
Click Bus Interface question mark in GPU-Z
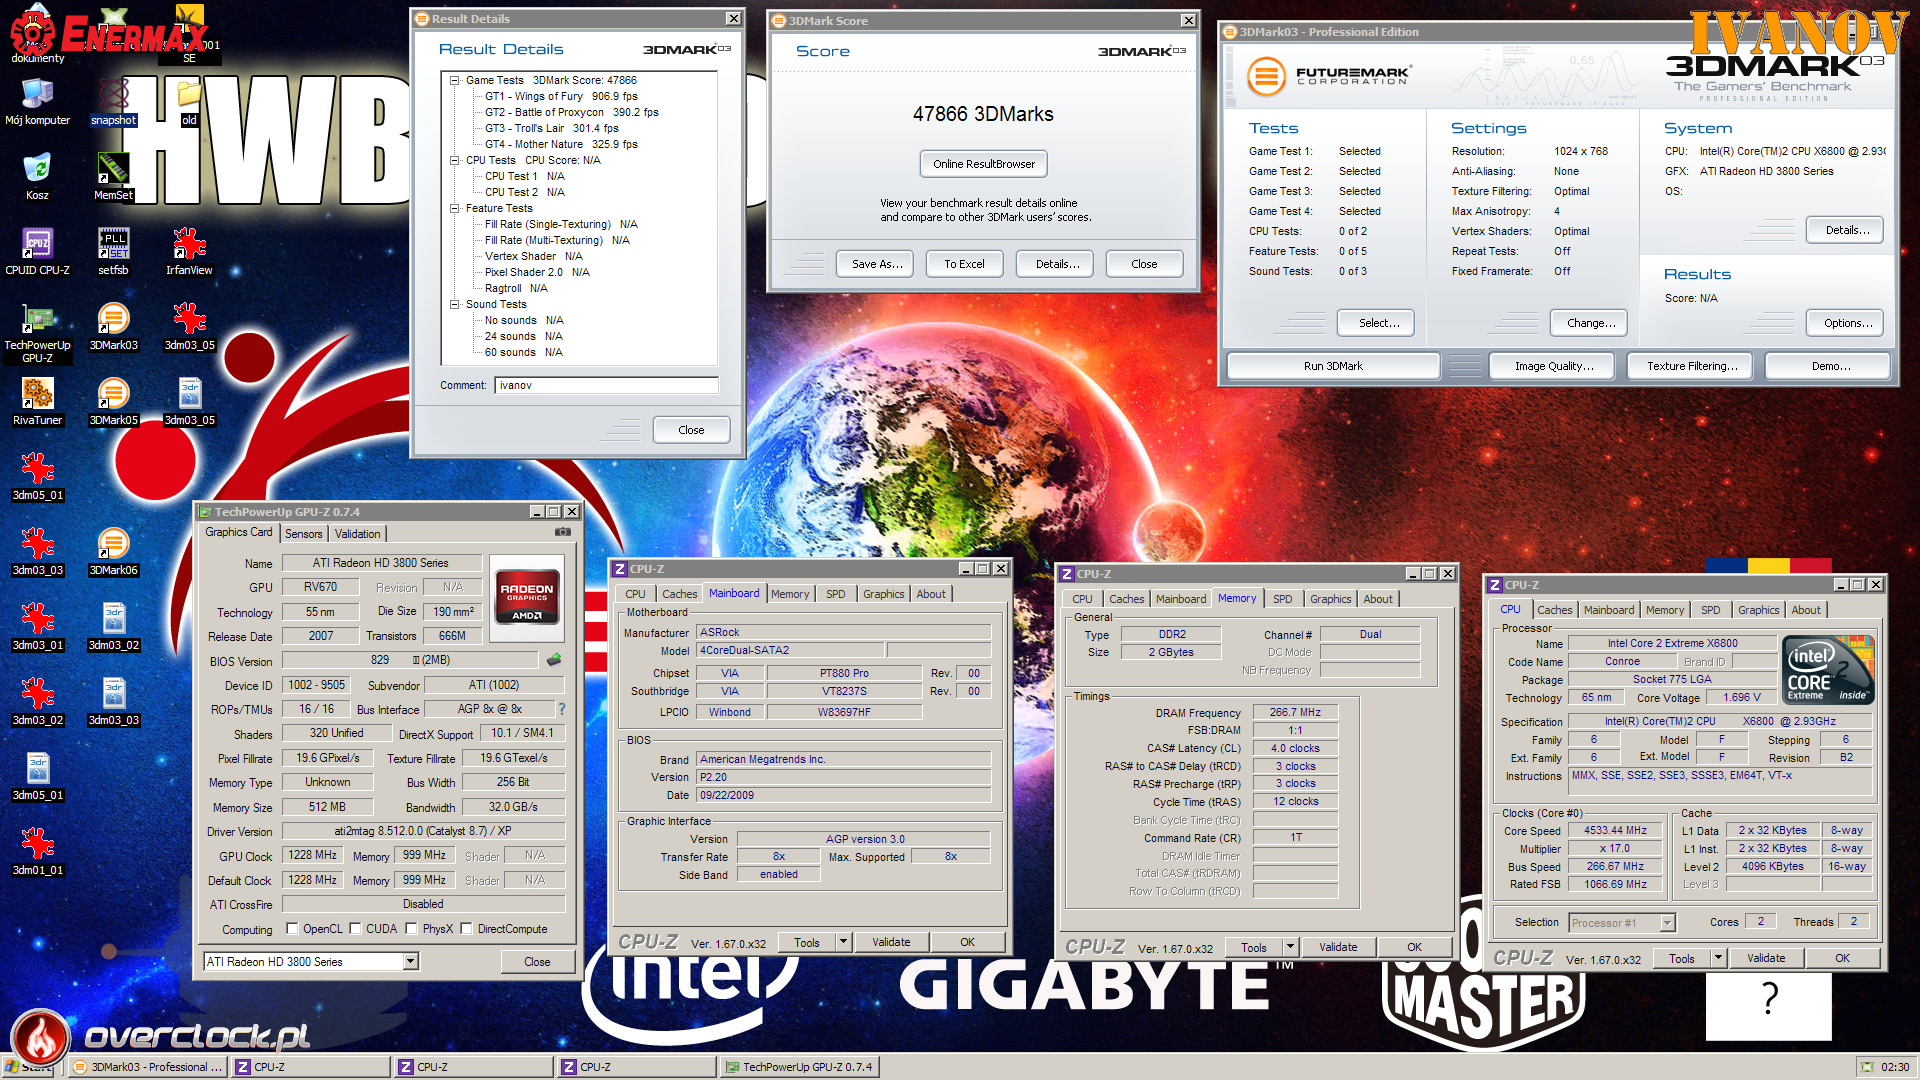561,709
